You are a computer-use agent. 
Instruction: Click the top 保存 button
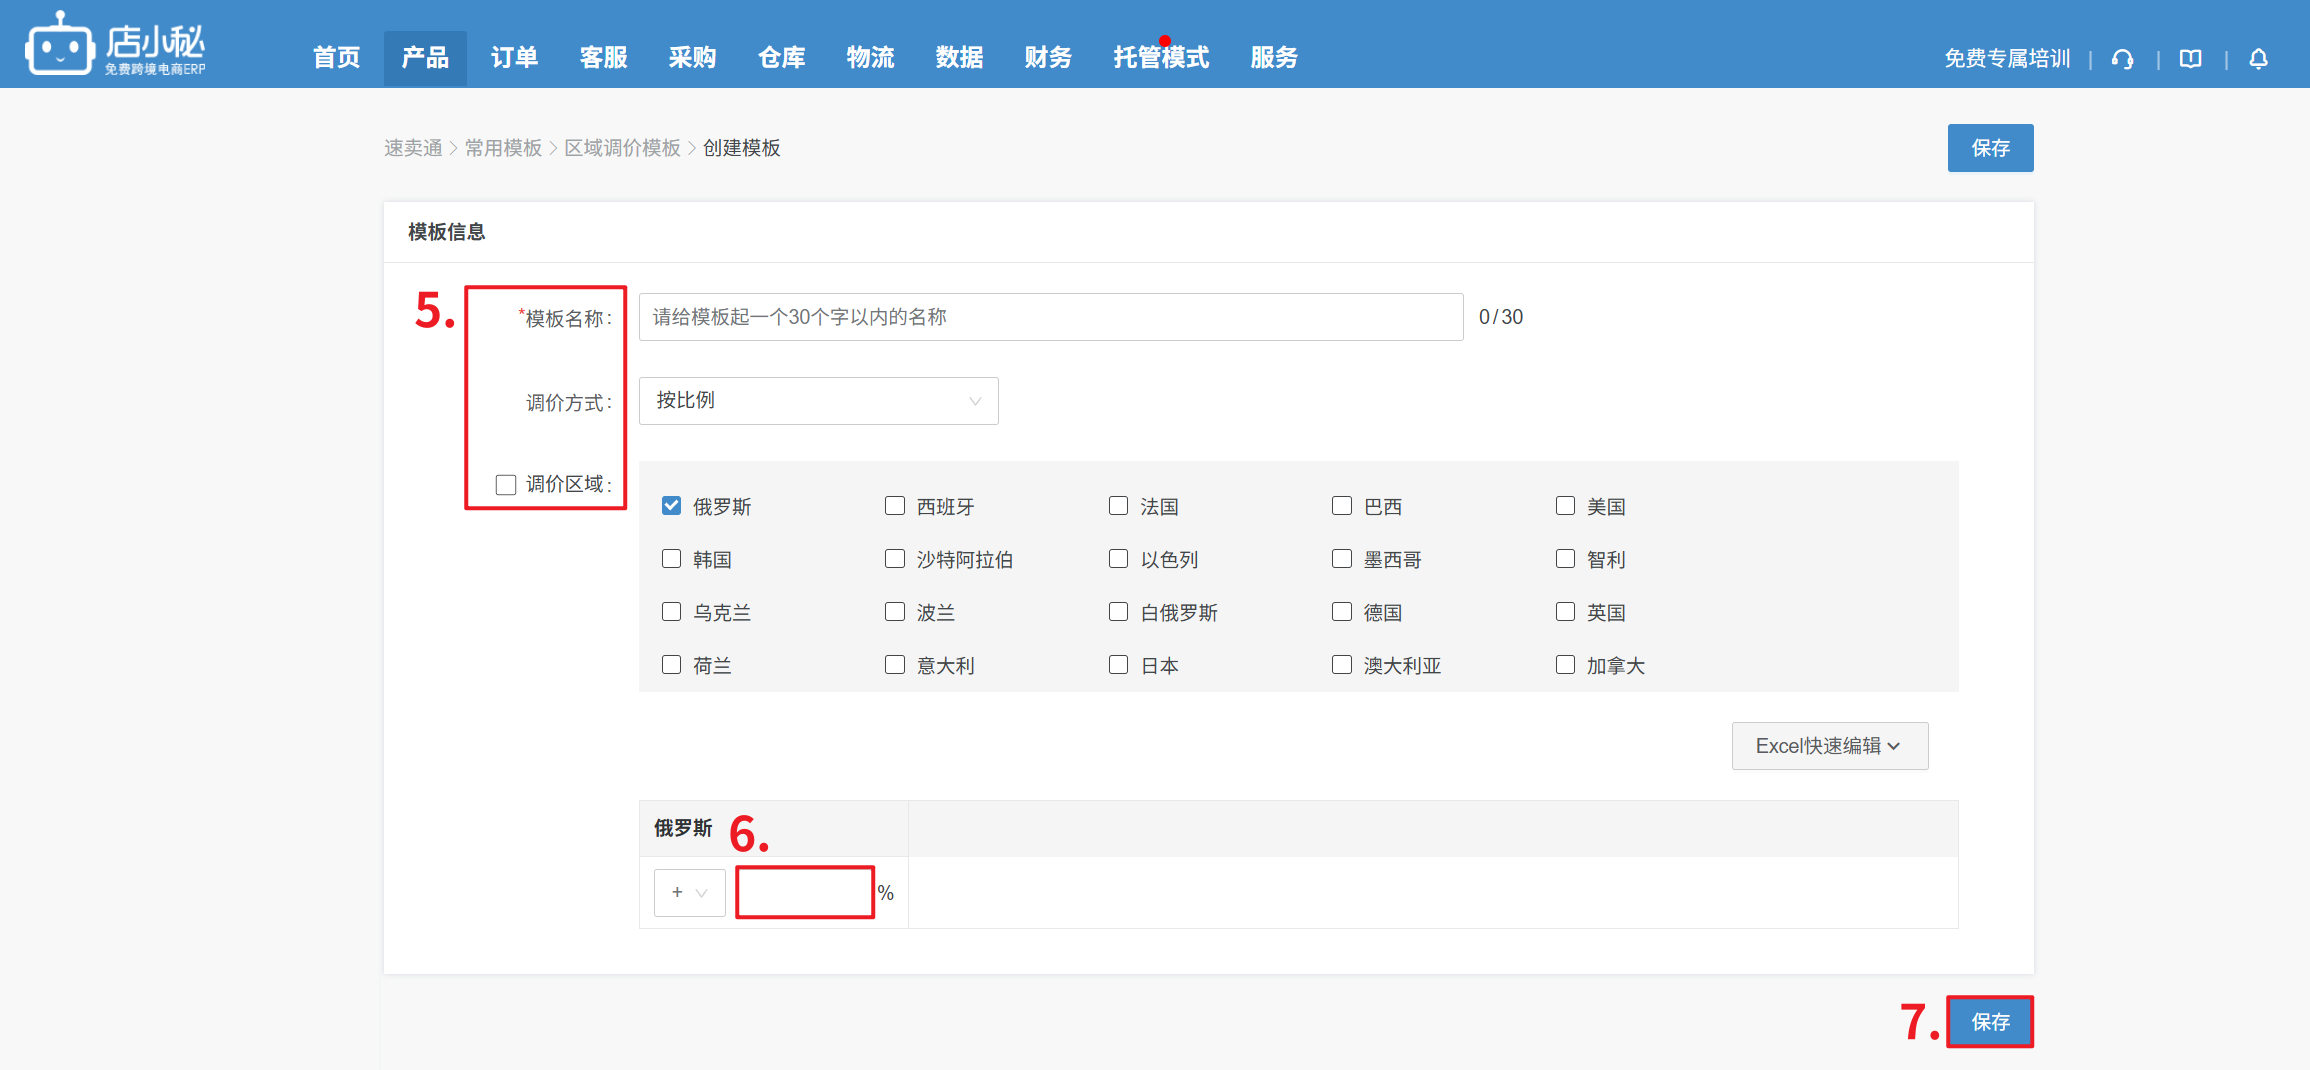pyautogui.click(x=1990, y=148)
